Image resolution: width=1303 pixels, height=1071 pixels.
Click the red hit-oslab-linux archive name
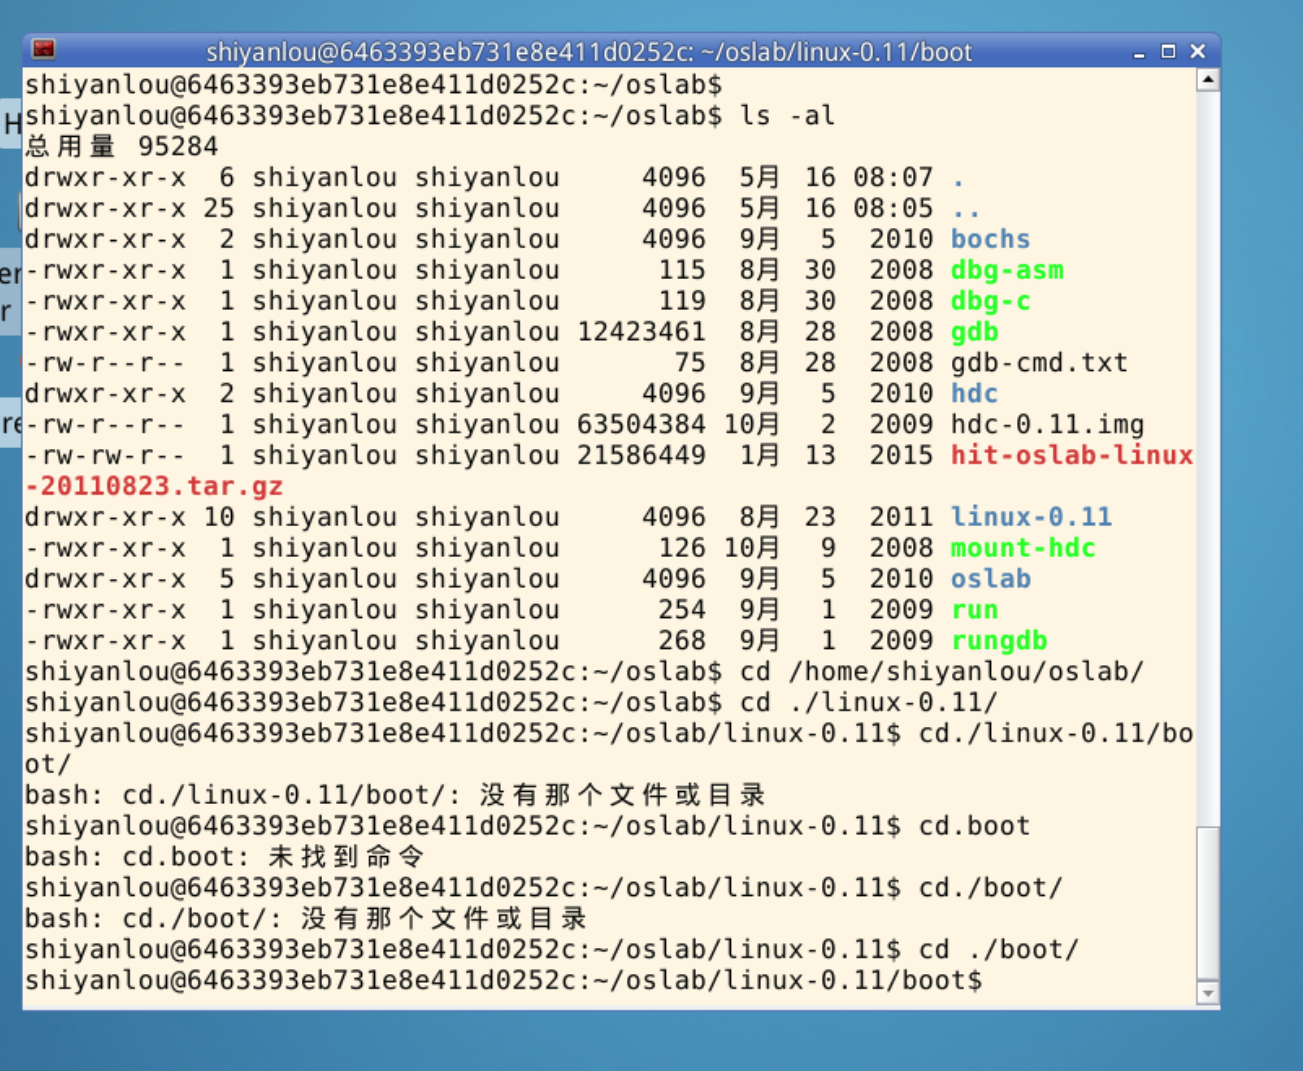[x=1071, y=456]
